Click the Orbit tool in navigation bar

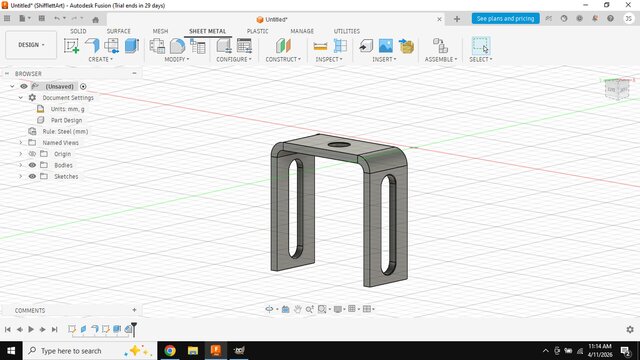[269, 309]
